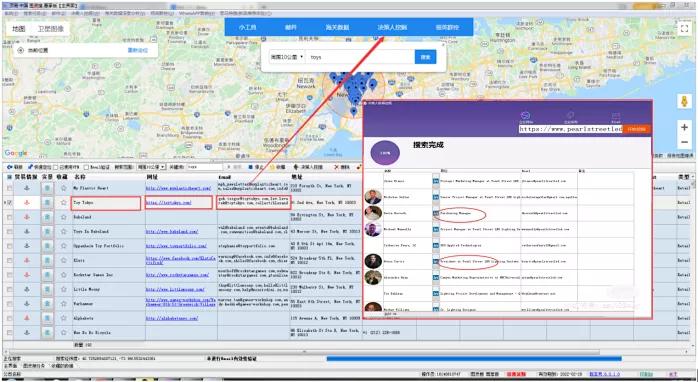Star My Plastic Heart as favorite
Image resolution: width=698 pixels, height=382 pixels.
point(63,188)
